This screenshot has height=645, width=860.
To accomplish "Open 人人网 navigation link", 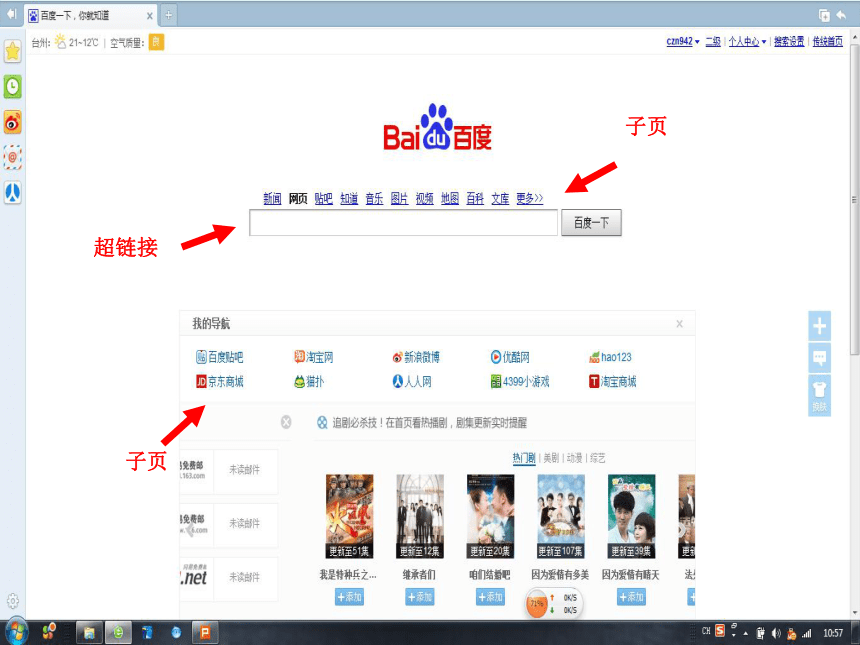I will click(412, 381).
